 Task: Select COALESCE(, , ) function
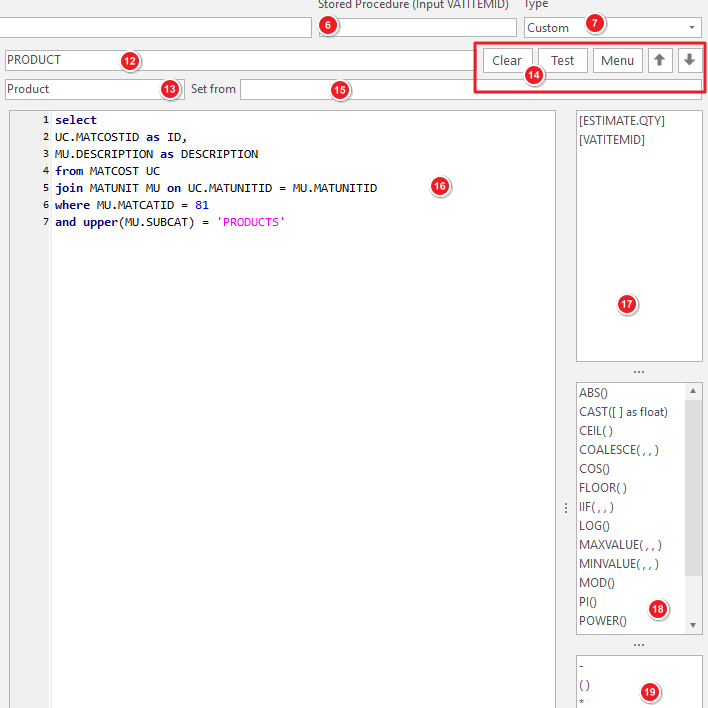point(619,450)
